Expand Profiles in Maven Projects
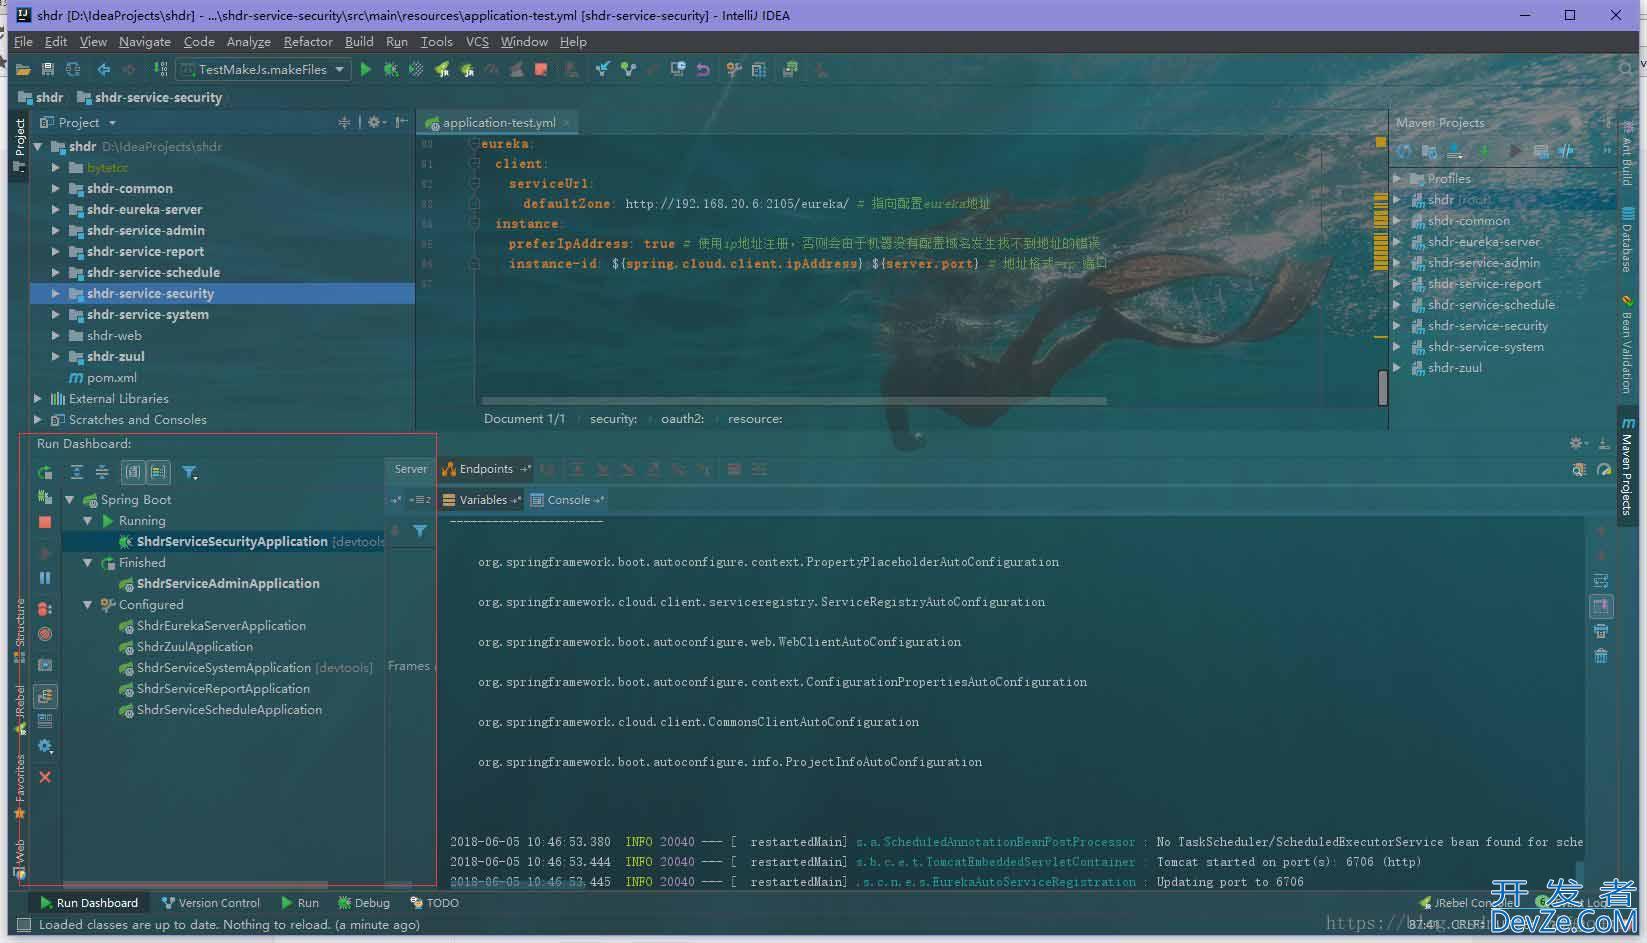Viewport: 1647px width, 943px height. 1398,179
